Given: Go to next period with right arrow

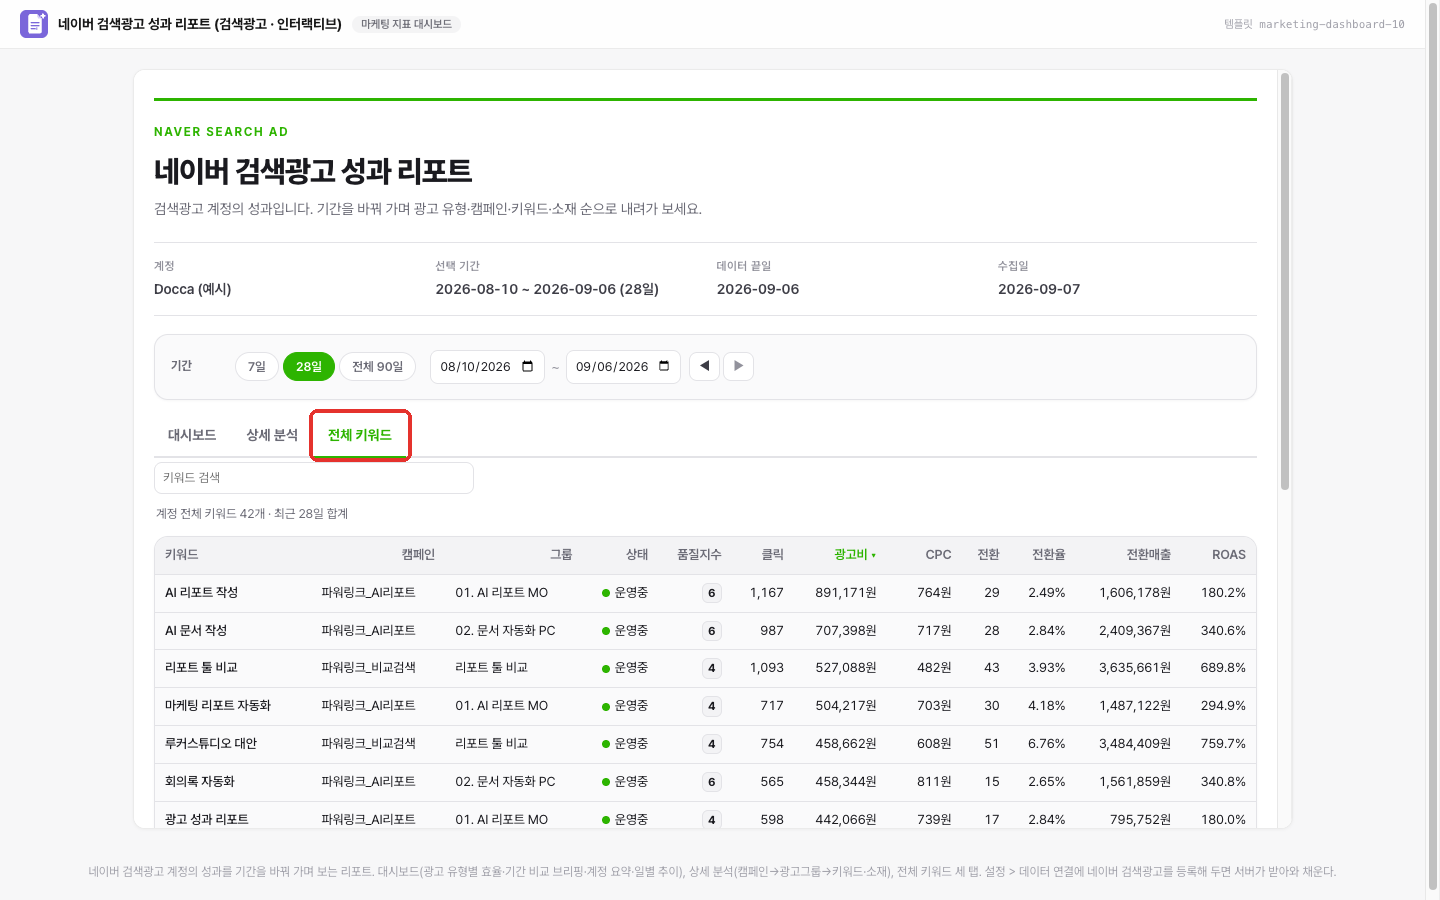Looking at the screenshot, I should pos(738,366).
